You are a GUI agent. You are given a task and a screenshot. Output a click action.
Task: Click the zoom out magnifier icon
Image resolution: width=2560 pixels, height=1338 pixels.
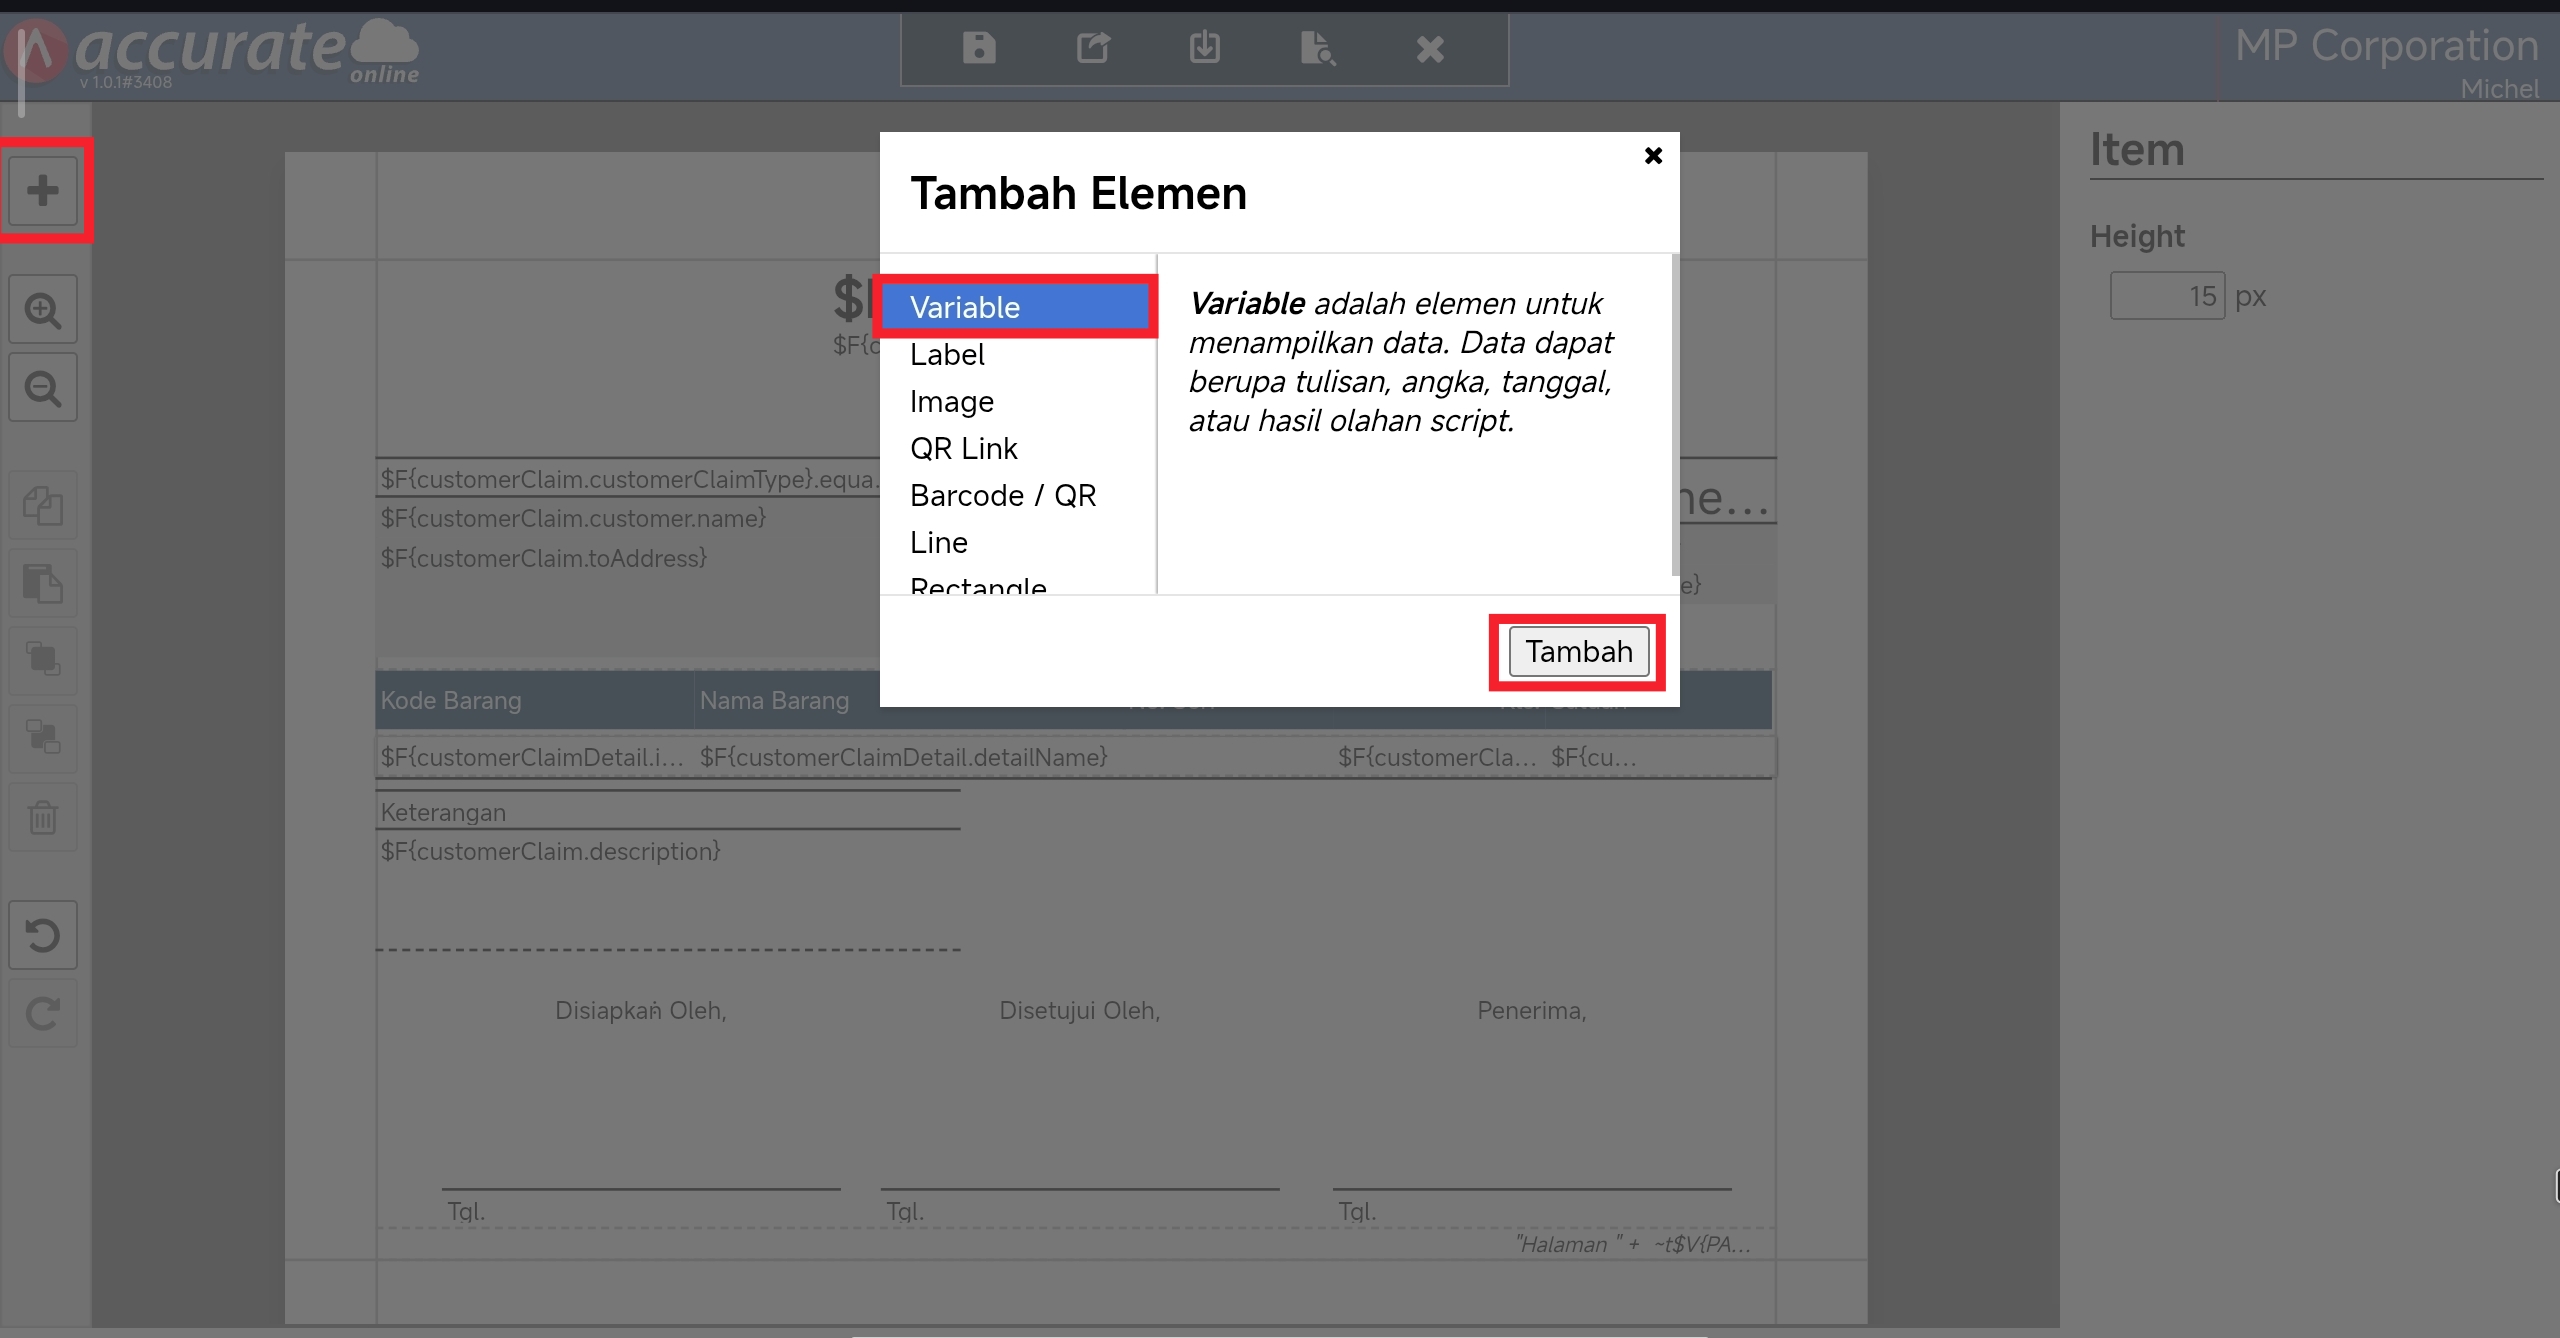pos(43,388)
